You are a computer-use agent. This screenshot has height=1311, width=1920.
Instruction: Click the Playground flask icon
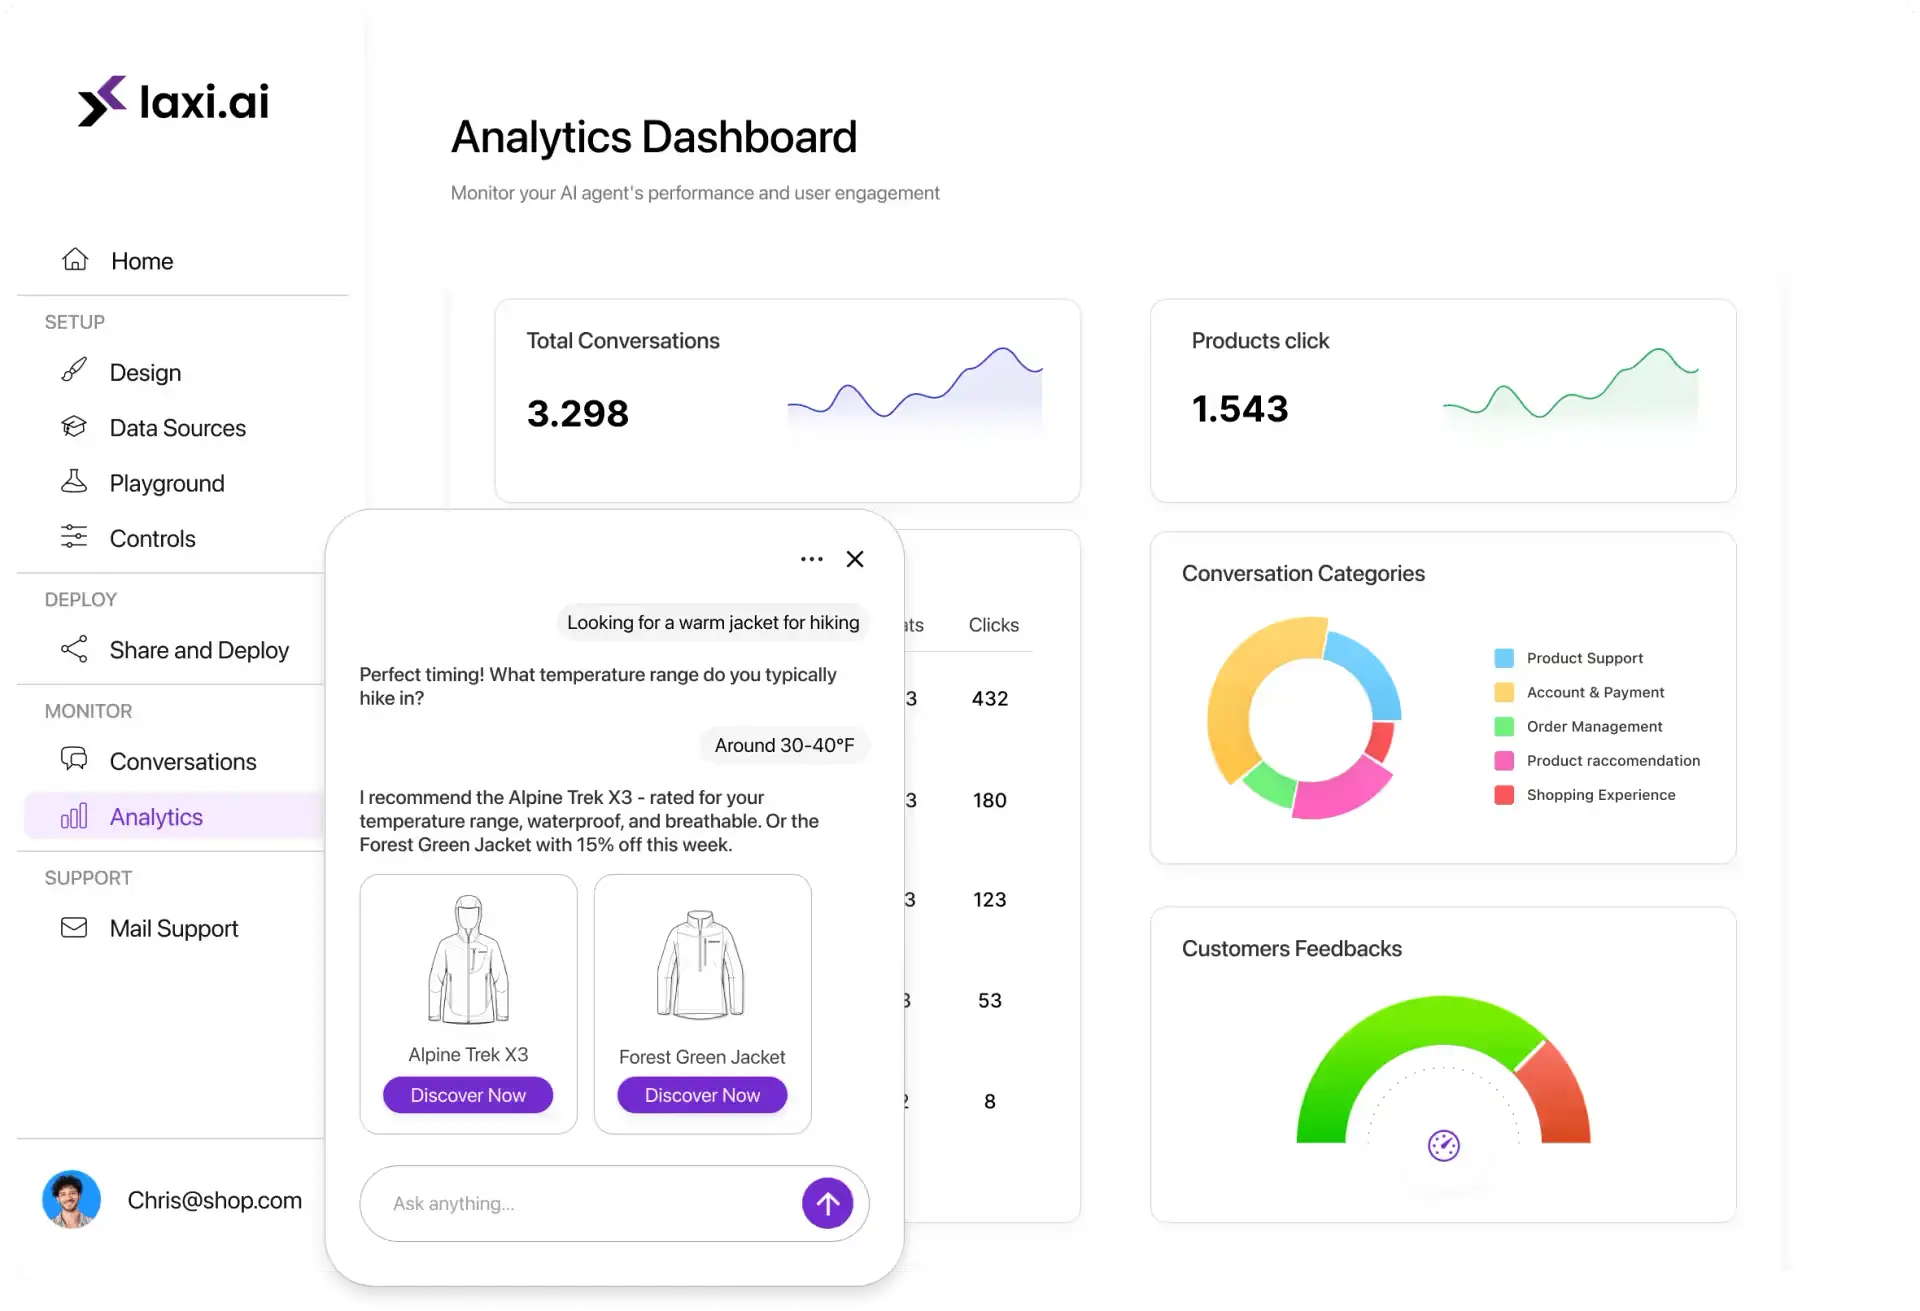[x=74, y=481]
